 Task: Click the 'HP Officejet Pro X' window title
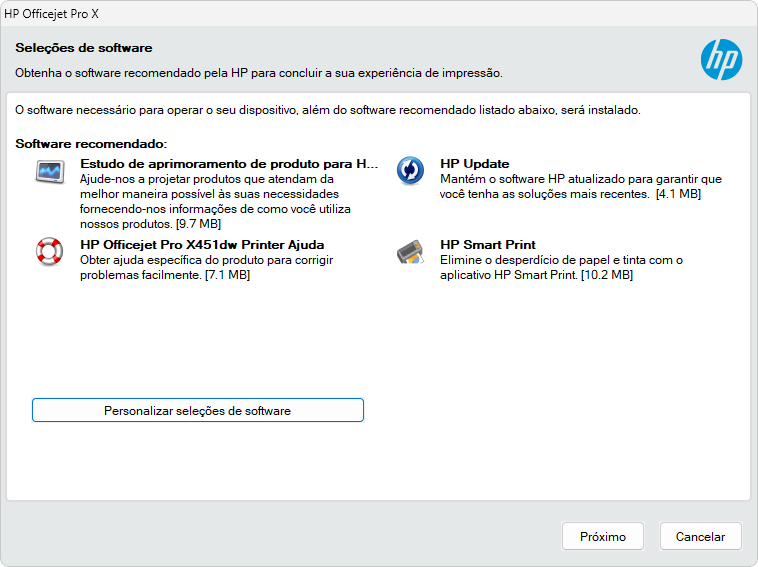pos(51,14)
